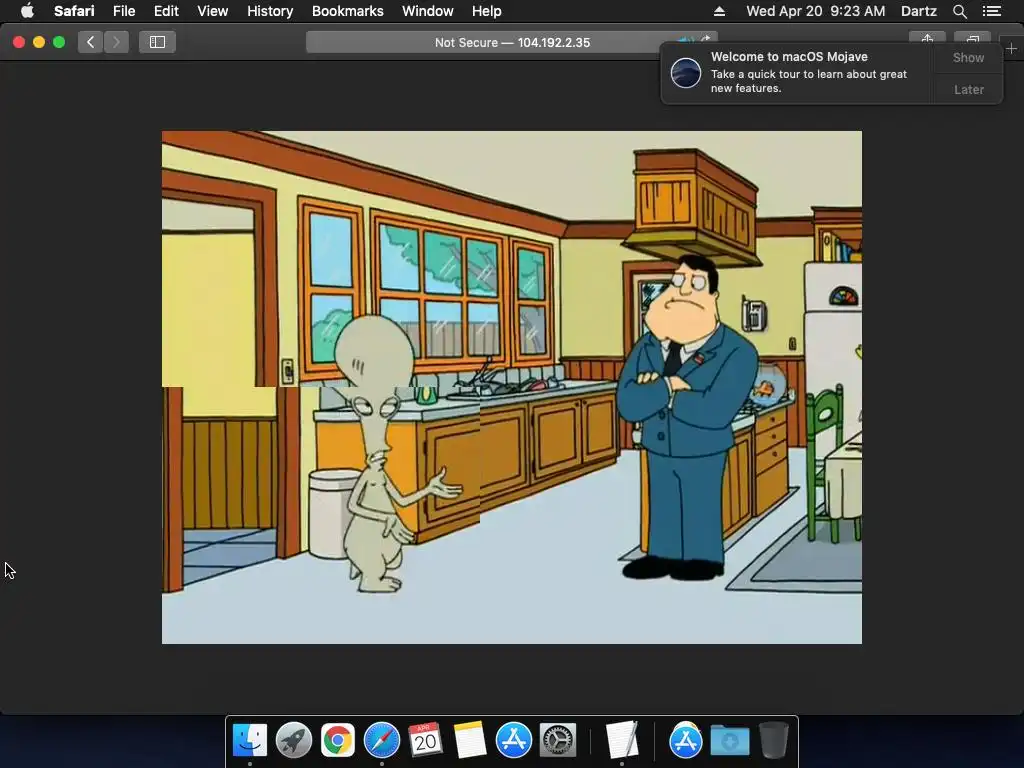Click the forward navigation arrow
Image resolution: width=1024 pixels, height=768 pixels.
tap(116, 42)
